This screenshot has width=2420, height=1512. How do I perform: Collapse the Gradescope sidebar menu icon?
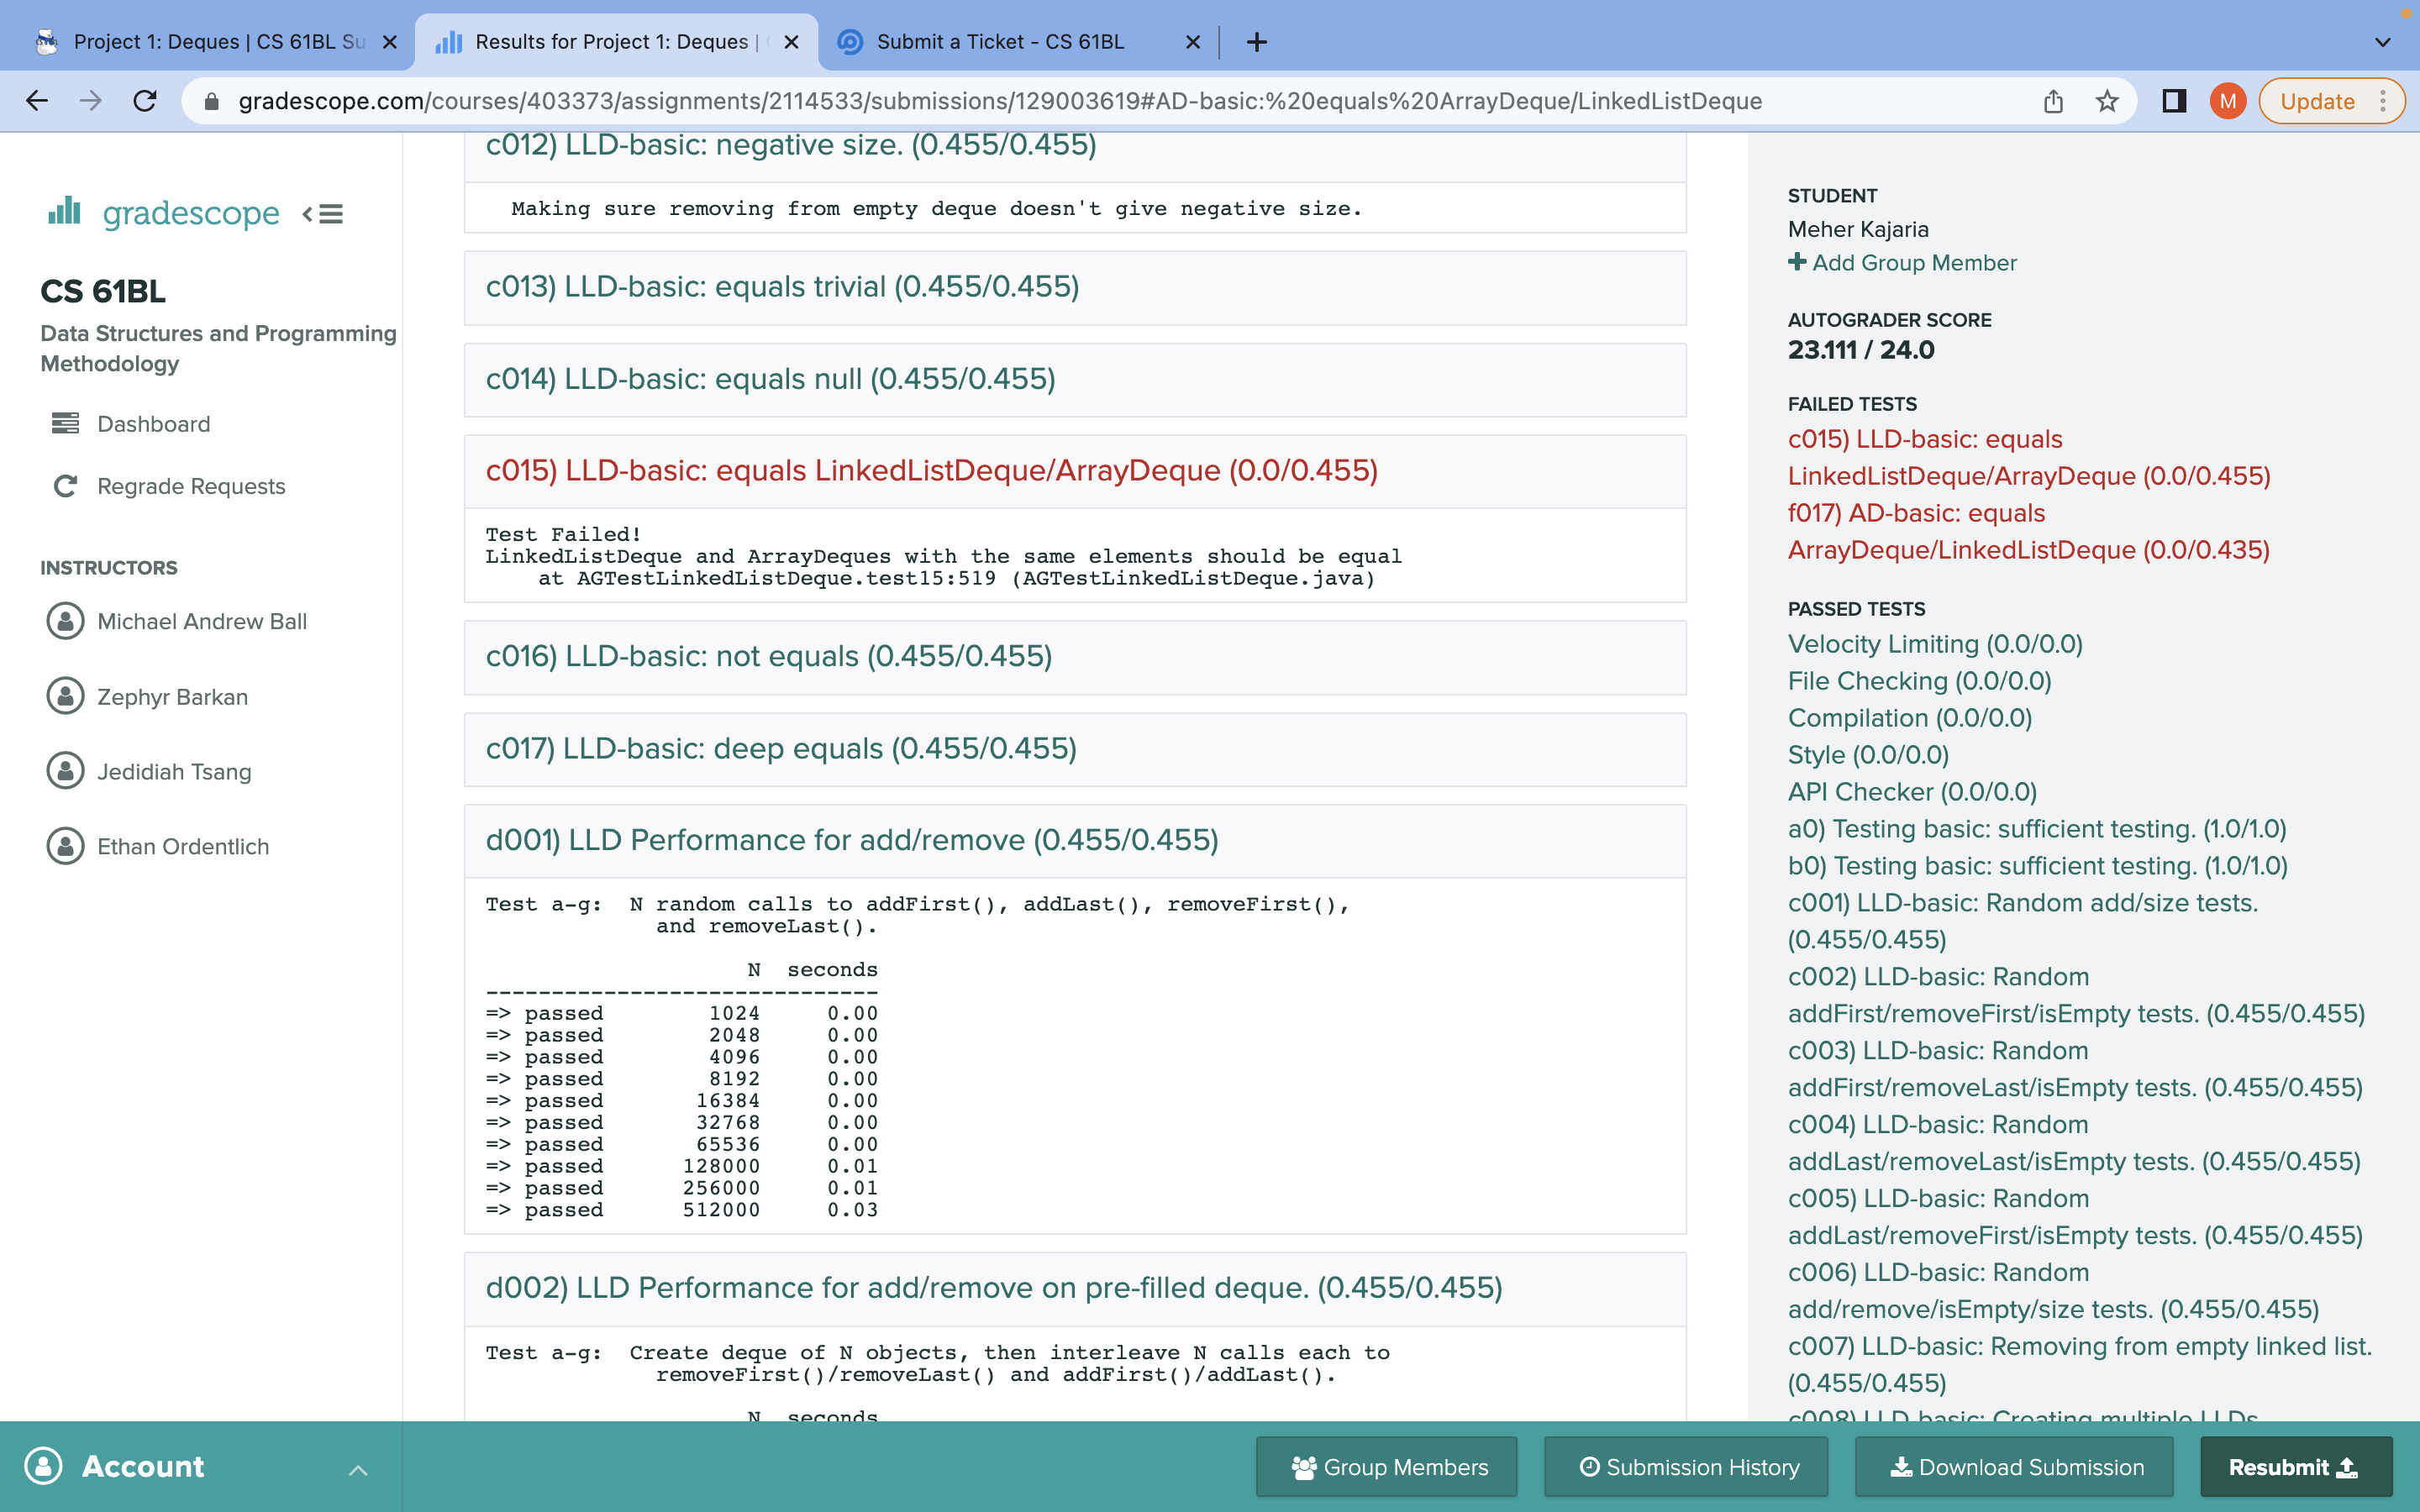(323, 214)
